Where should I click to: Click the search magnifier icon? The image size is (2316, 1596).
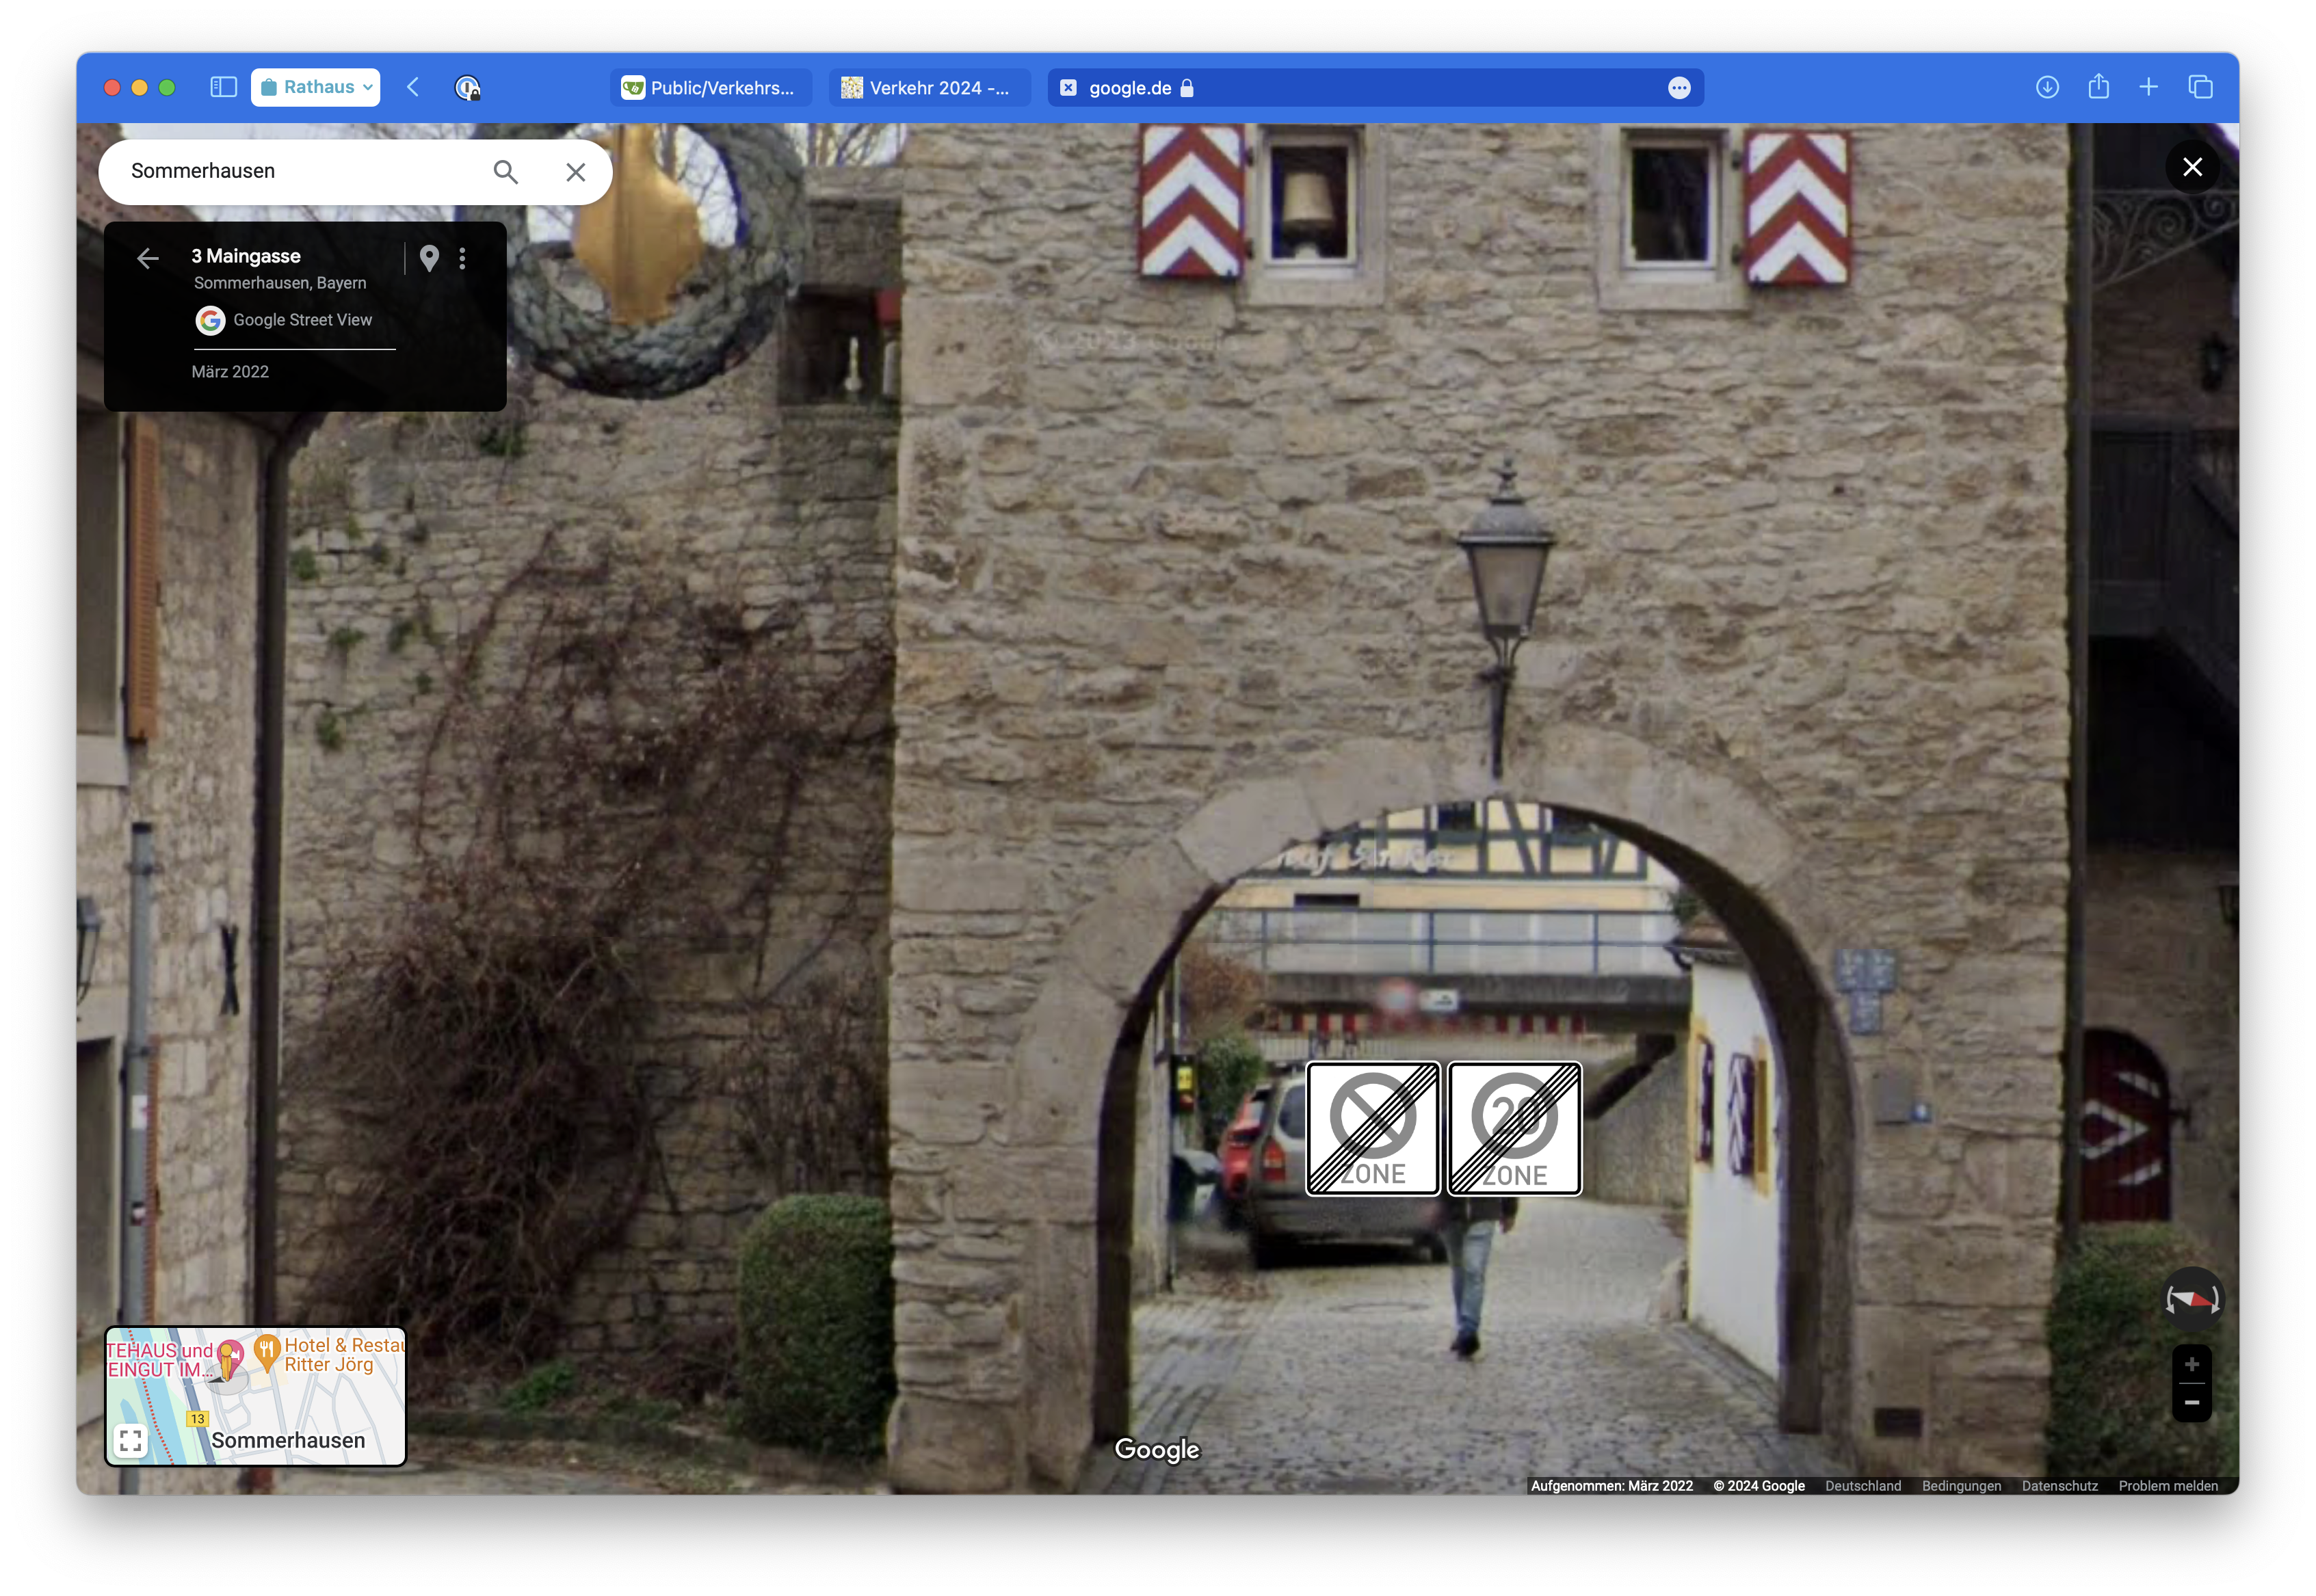point(506,172)
